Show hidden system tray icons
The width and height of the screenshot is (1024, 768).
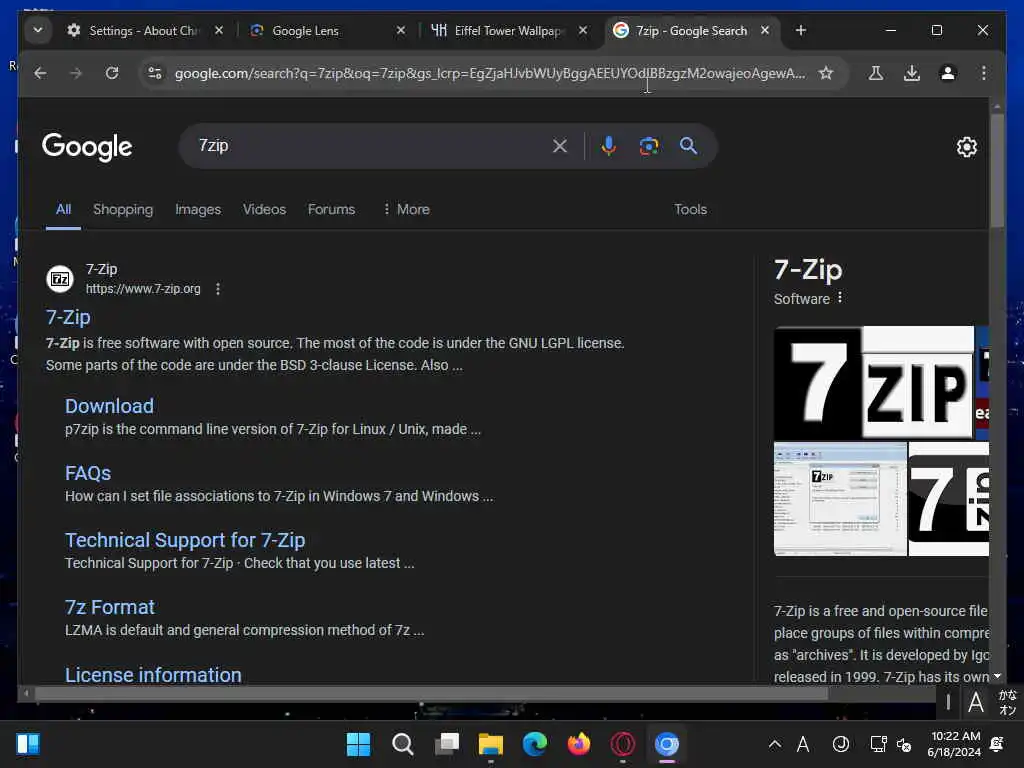pos(775,744)
